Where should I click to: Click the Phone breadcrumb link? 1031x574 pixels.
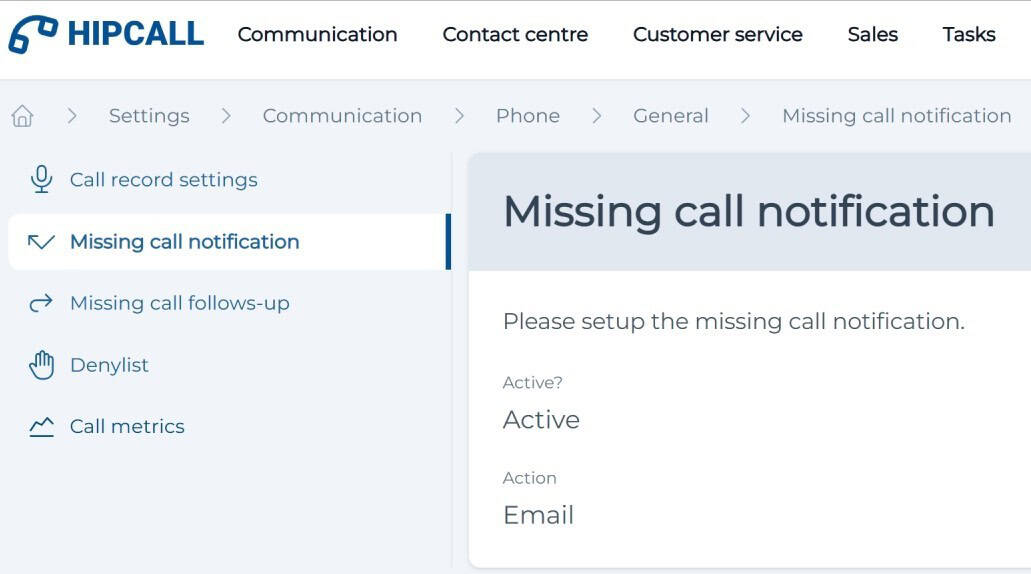527,116
